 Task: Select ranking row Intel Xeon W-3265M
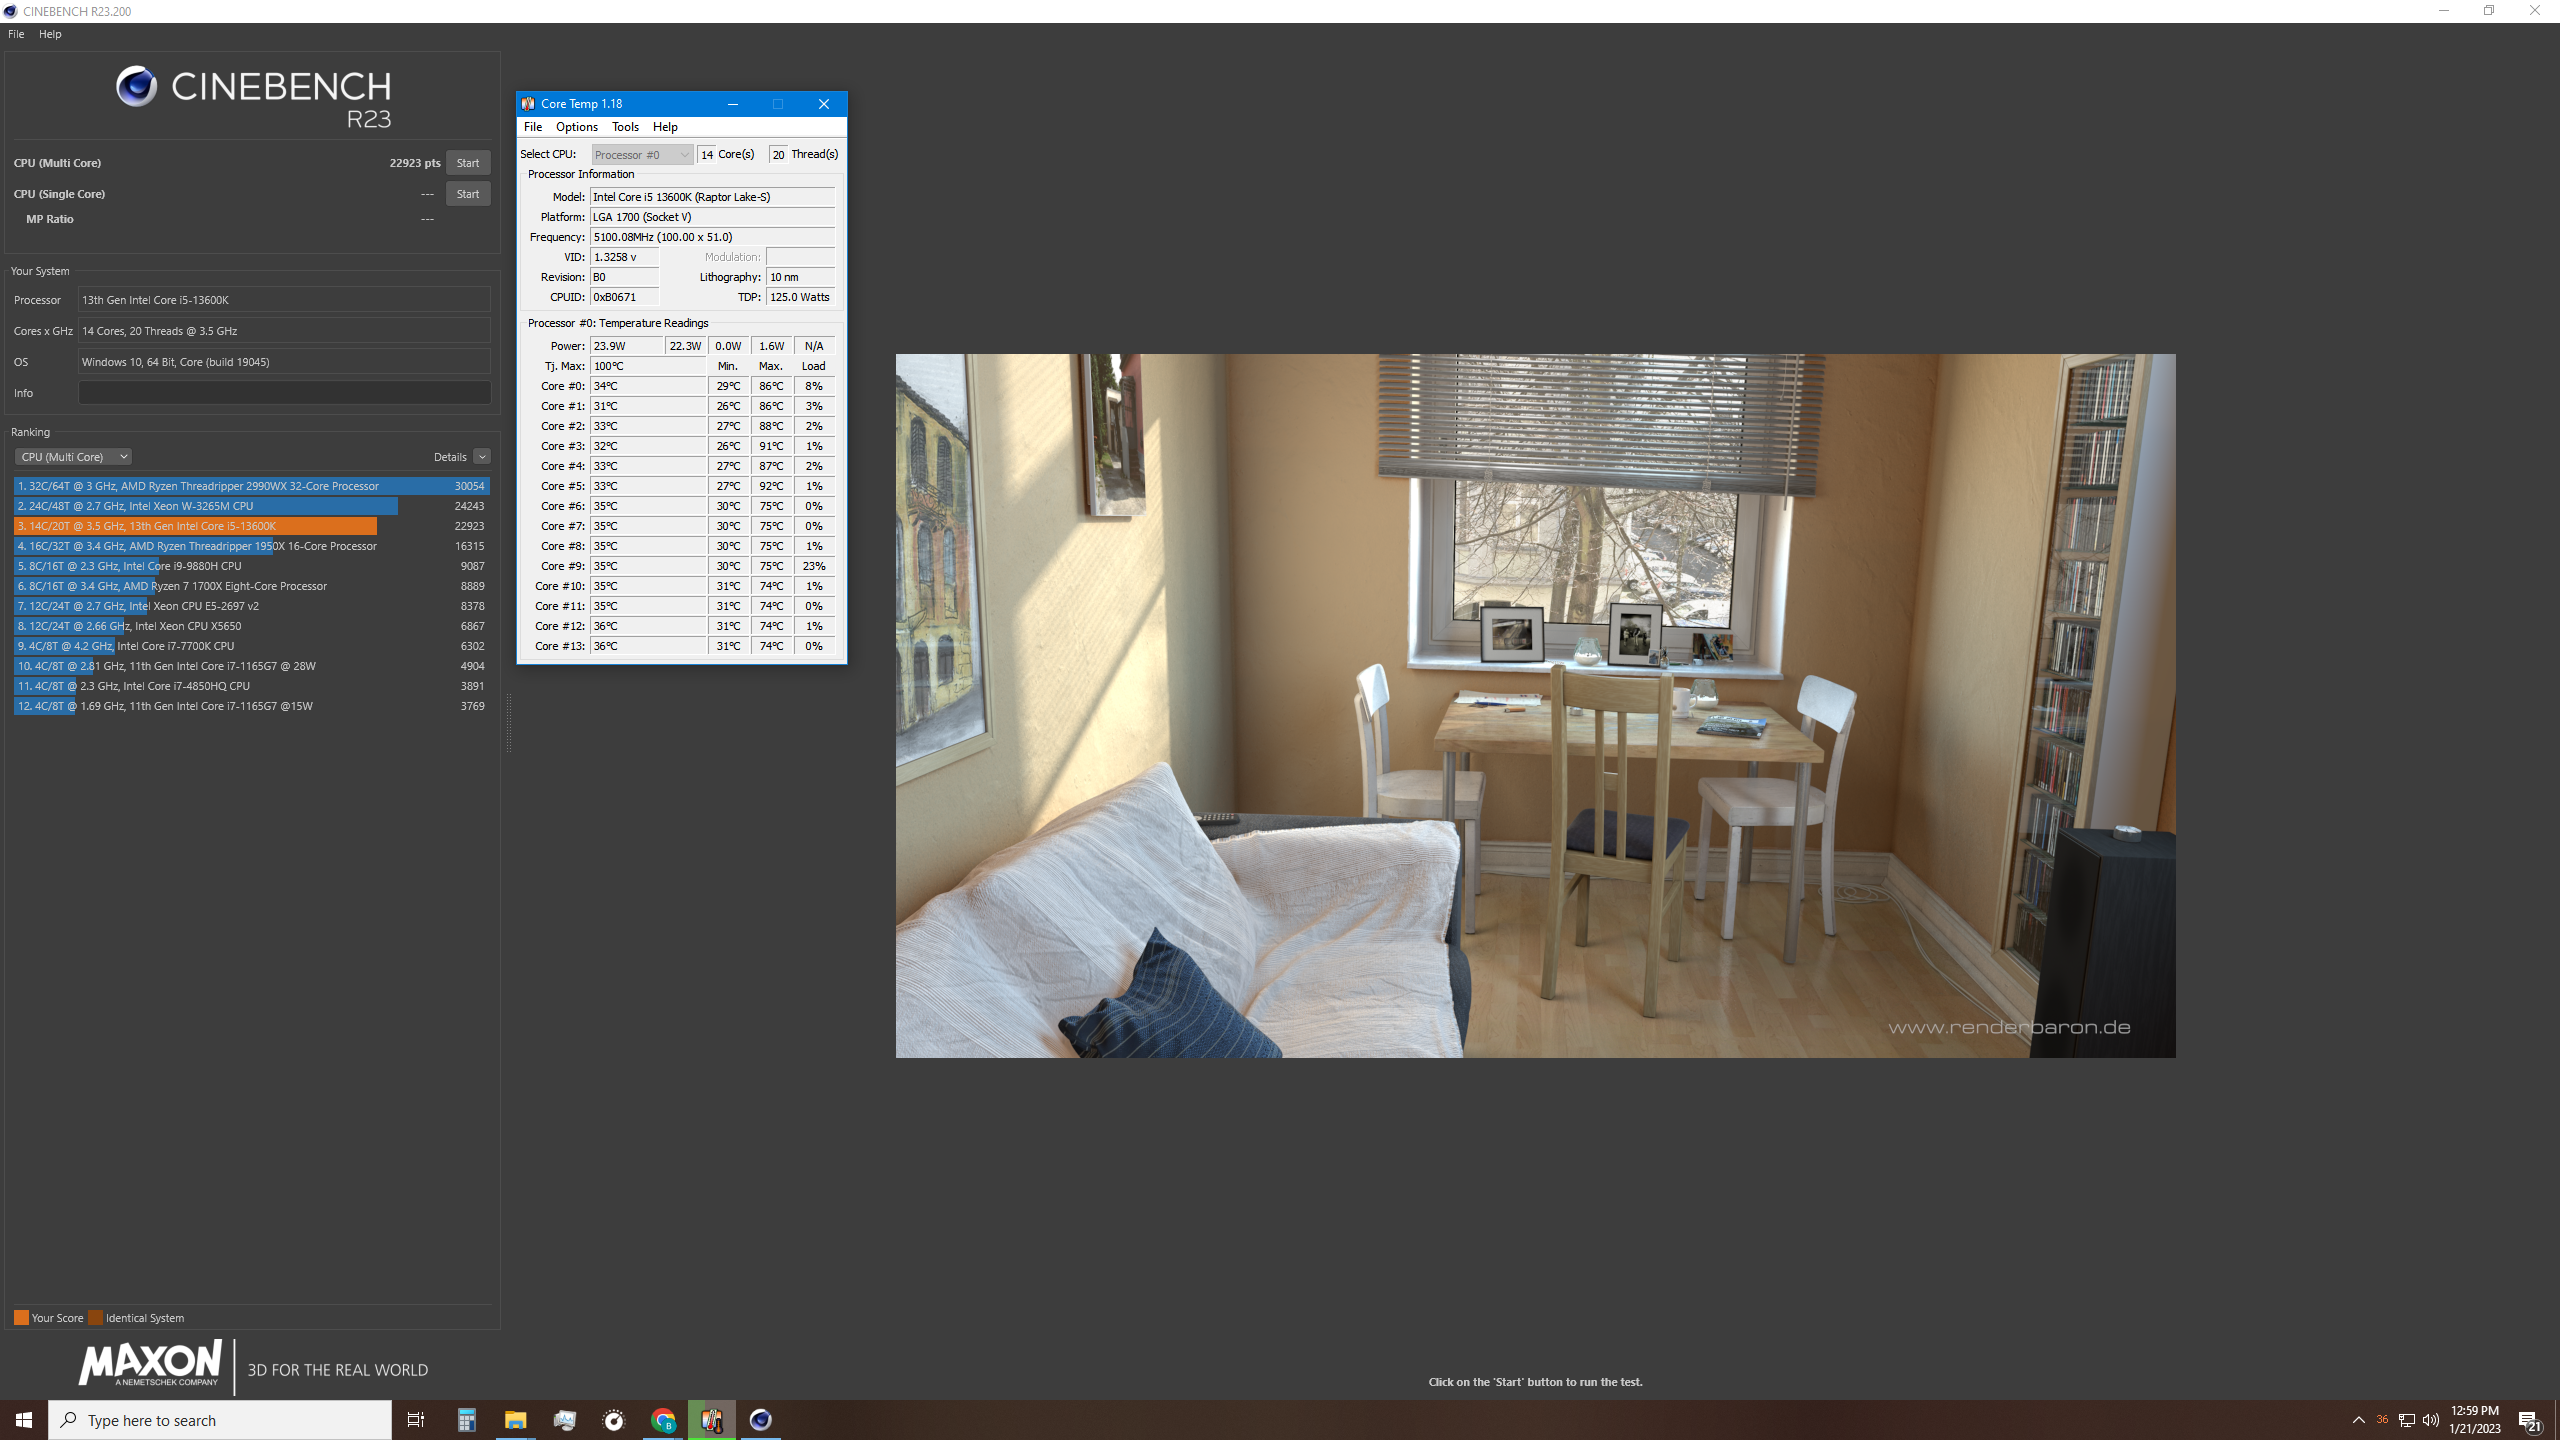251,506
